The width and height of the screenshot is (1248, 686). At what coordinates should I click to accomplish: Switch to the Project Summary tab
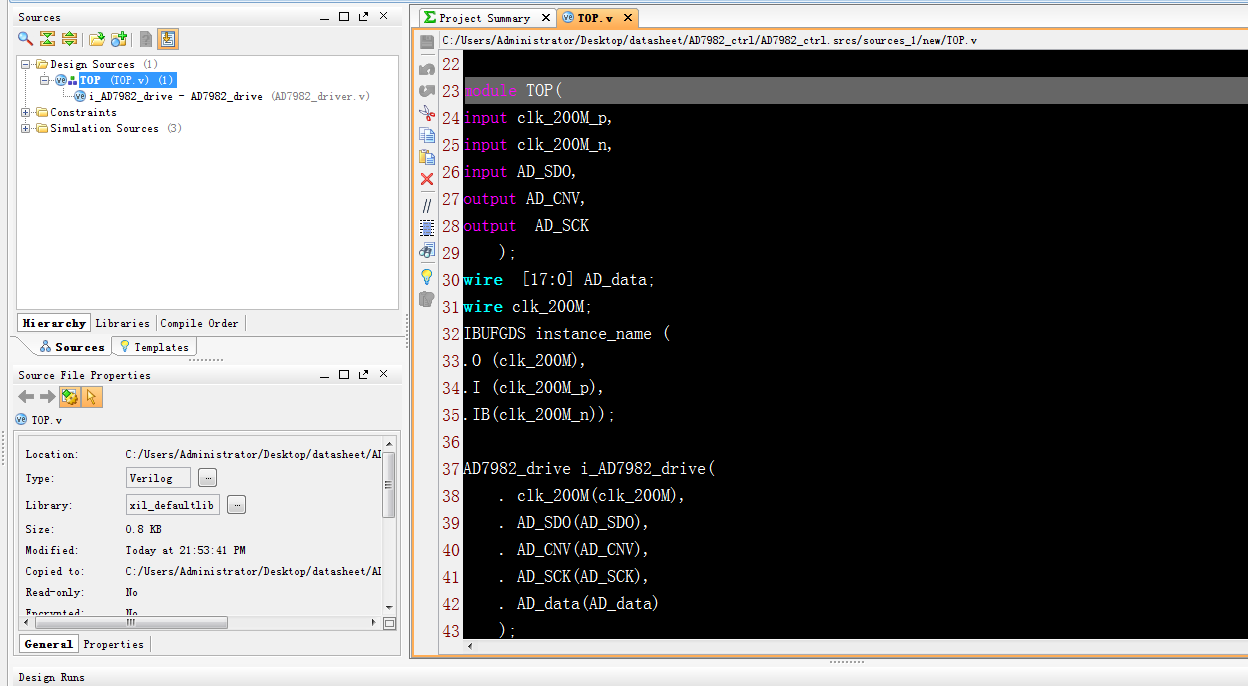[486, 18]
